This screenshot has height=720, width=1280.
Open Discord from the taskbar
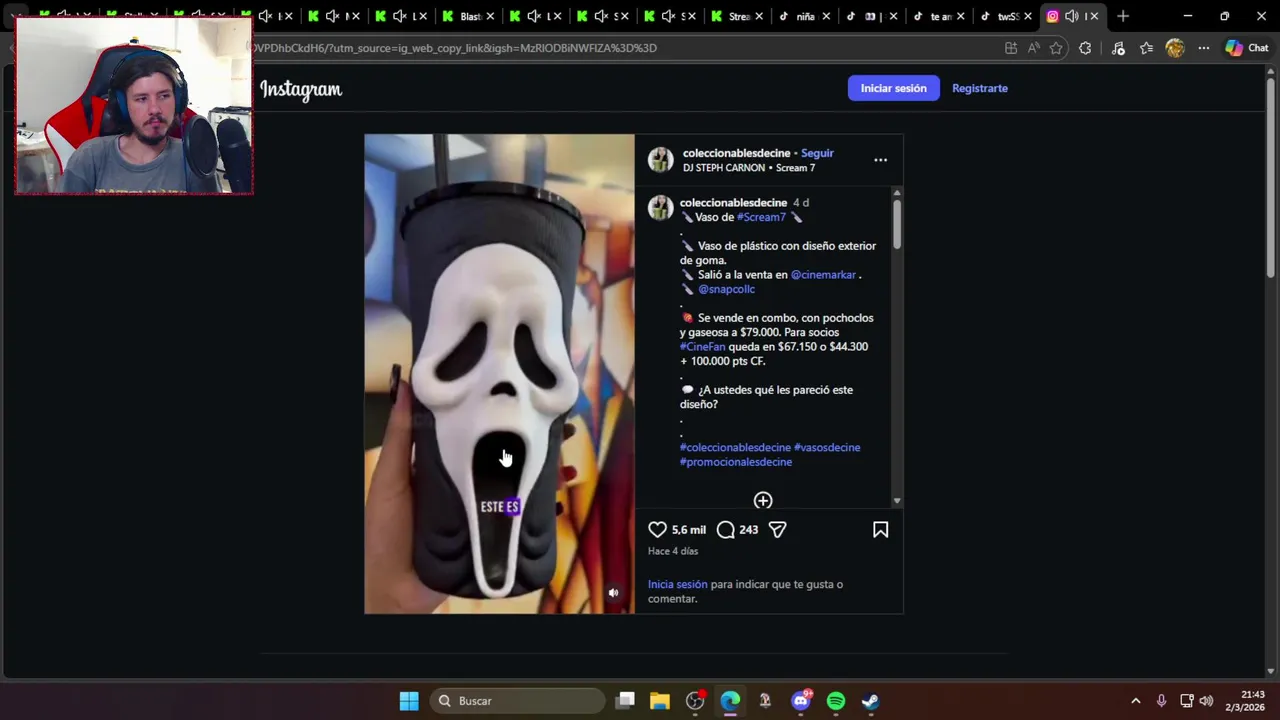pos(800,701)
